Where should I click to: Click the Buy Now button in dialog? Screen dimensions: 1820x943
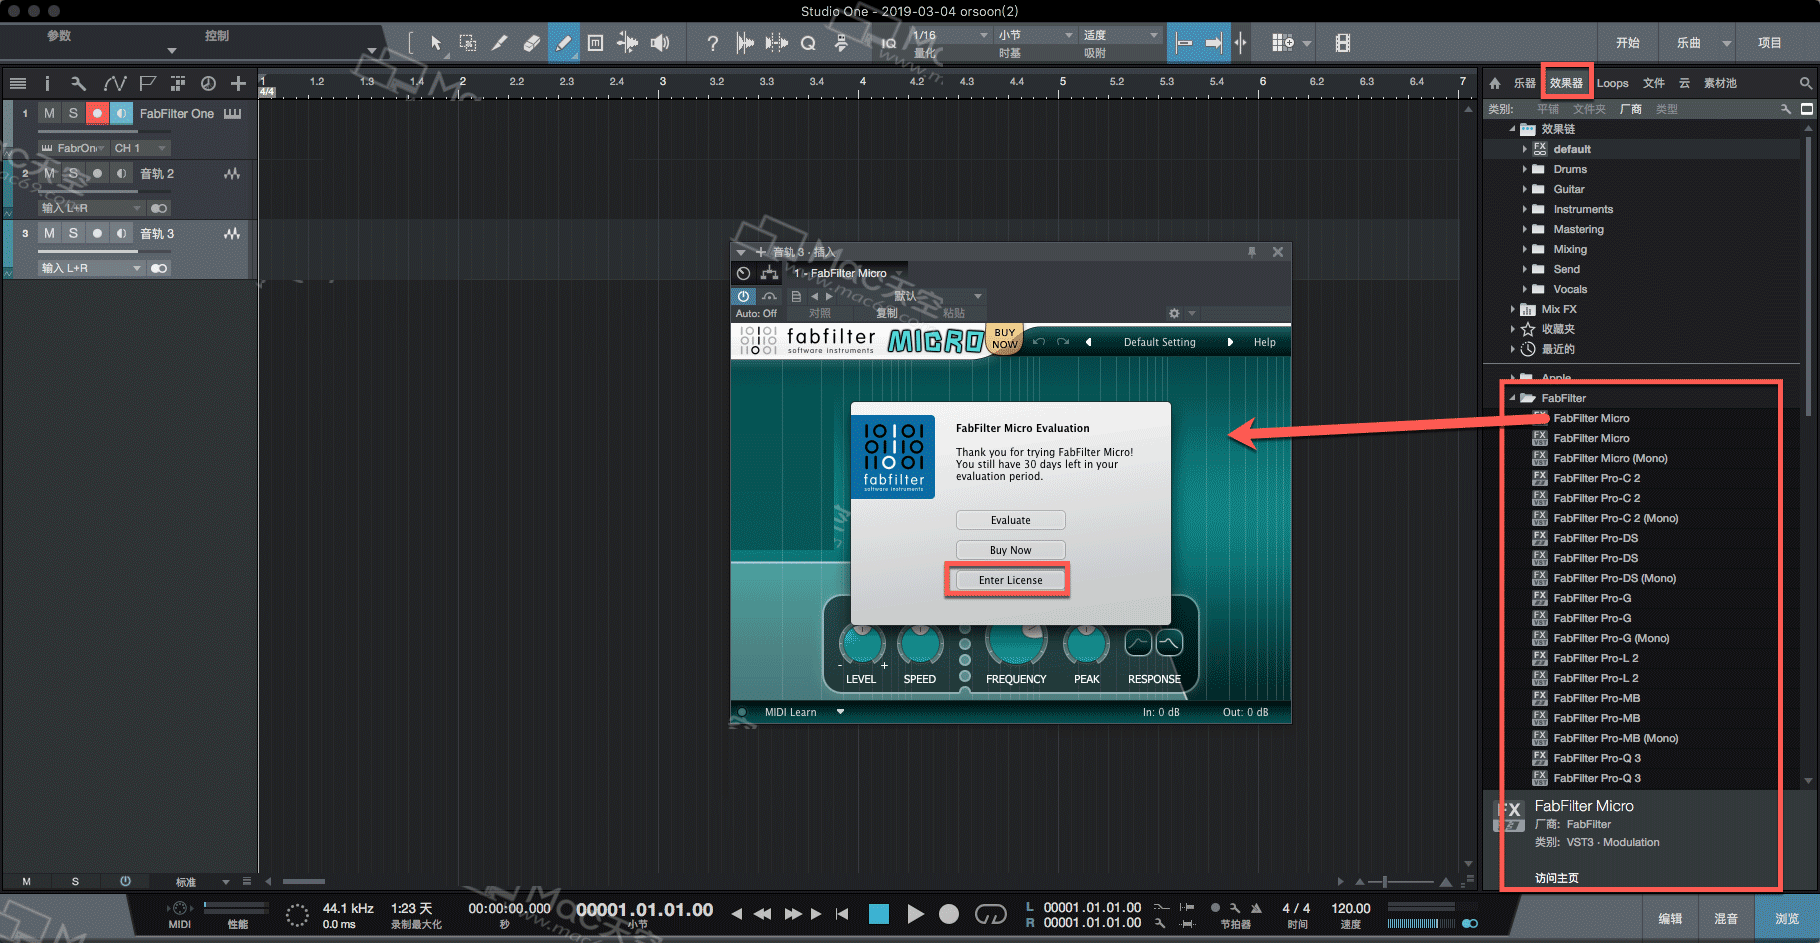click(x=1010, y=550)
